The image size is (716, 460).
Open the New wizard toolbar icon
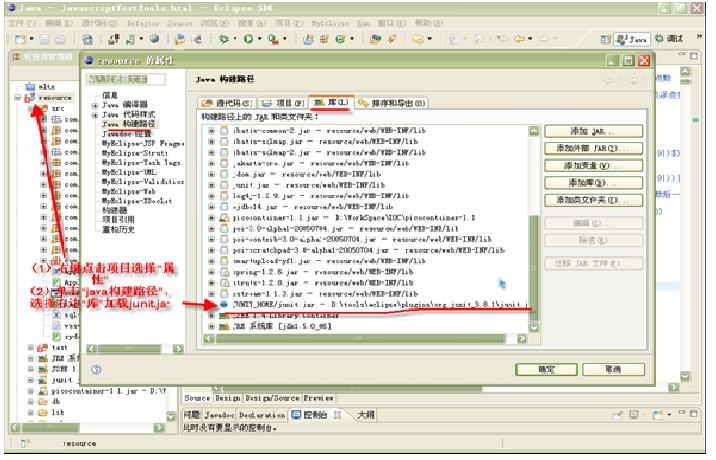20,39
